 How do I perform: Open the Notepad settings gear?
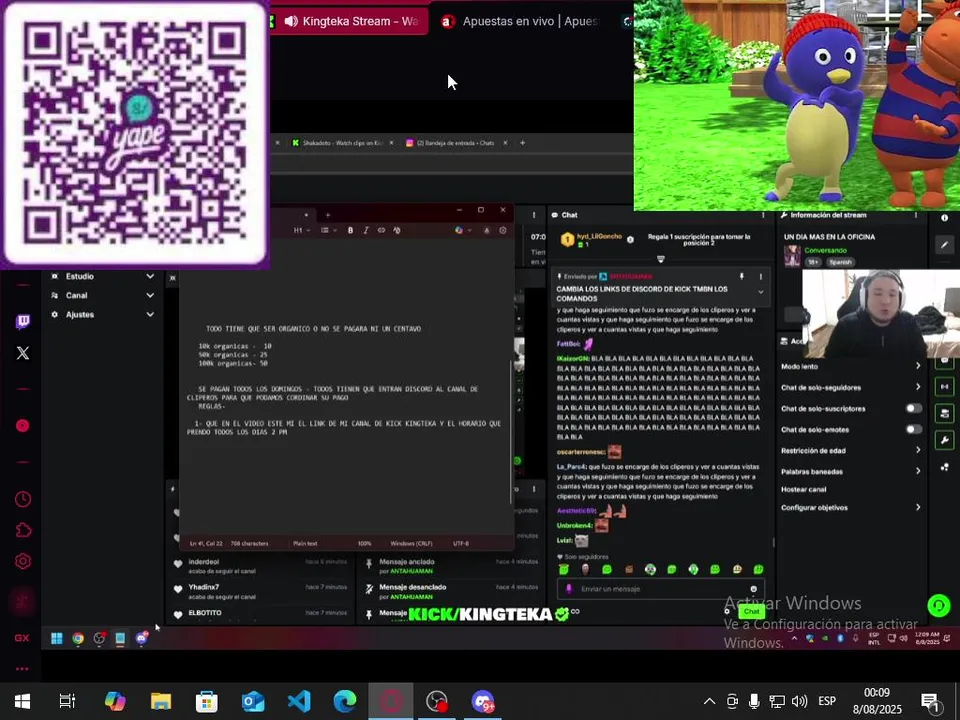[503, 230]
